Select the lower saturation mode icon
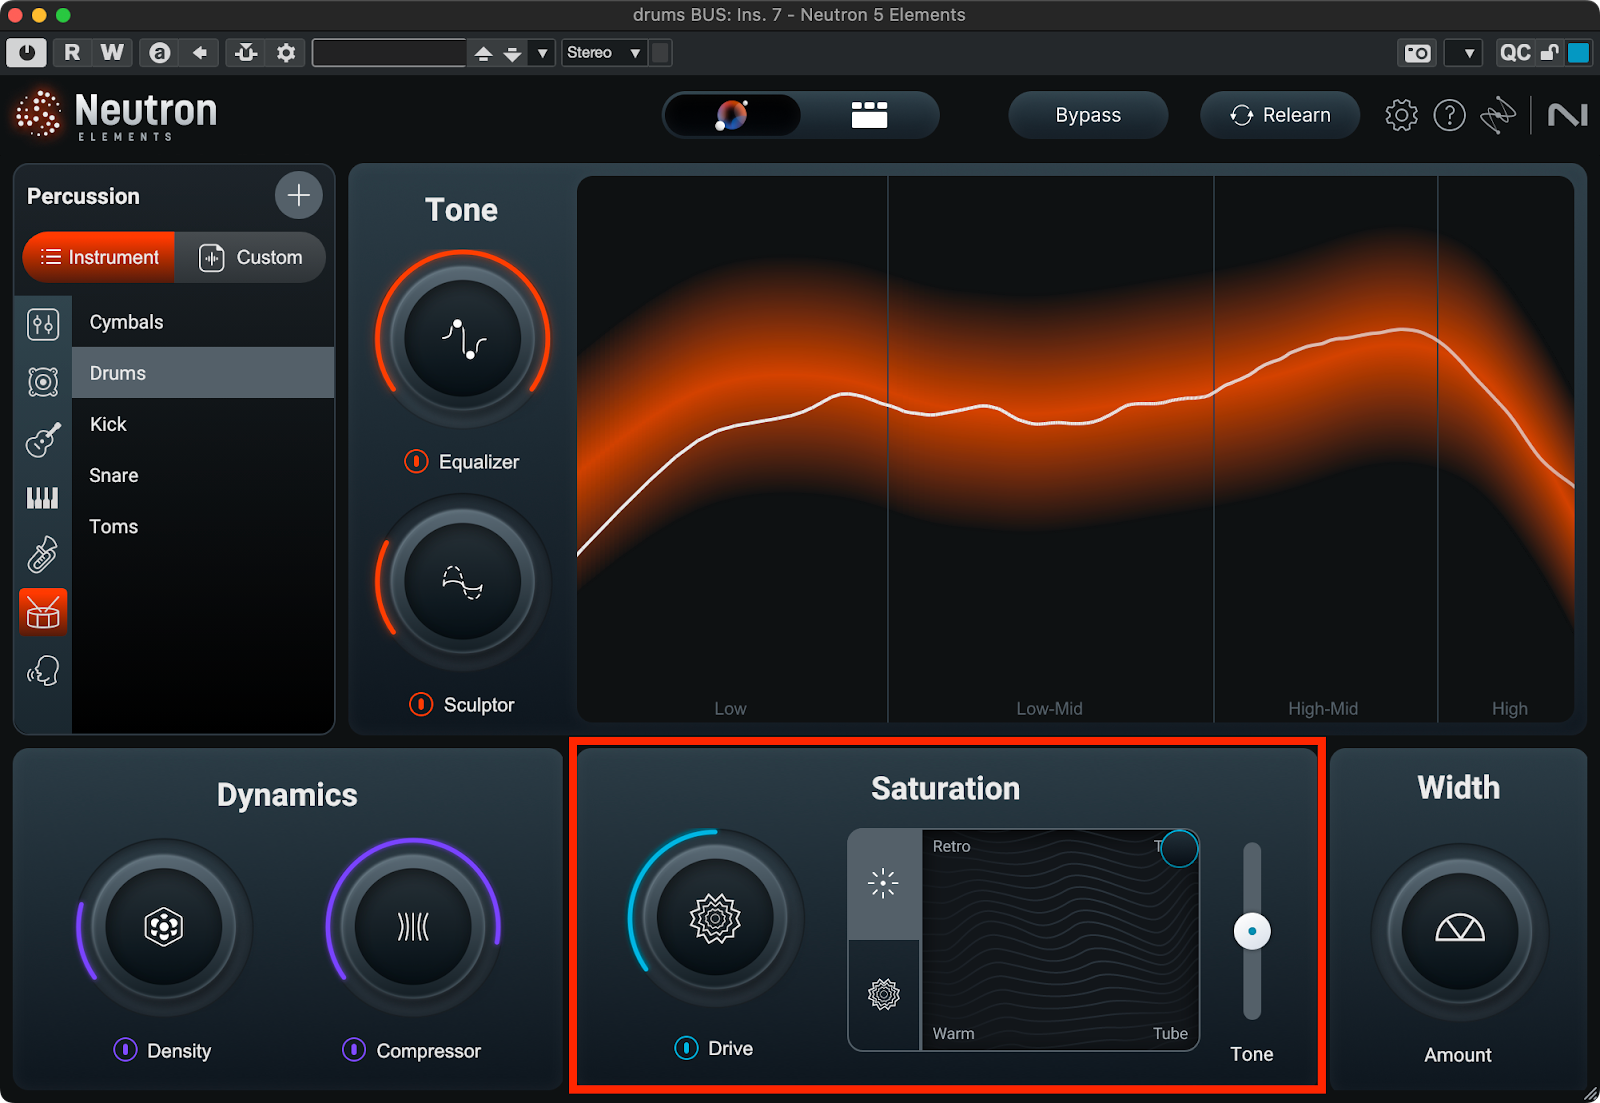 pyautogui.click(x=883, y=994)
